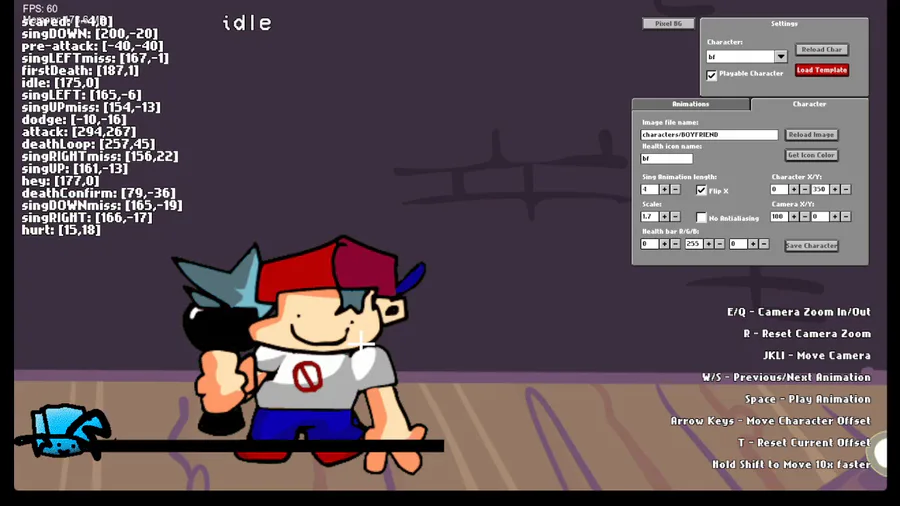Screen dimensions: 900x506
Task: Click the Get Icon Color button
Action: tap(811, 155)
